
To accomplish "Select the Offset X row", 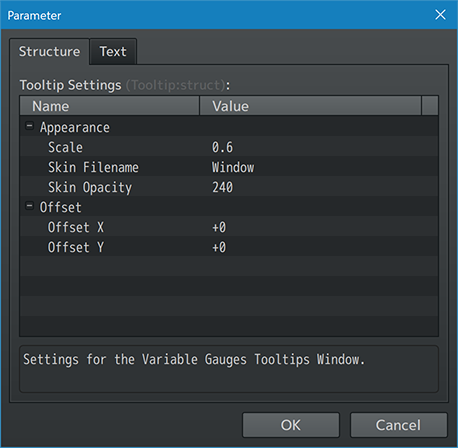I will pyautogui.click(x=229, y=227).
